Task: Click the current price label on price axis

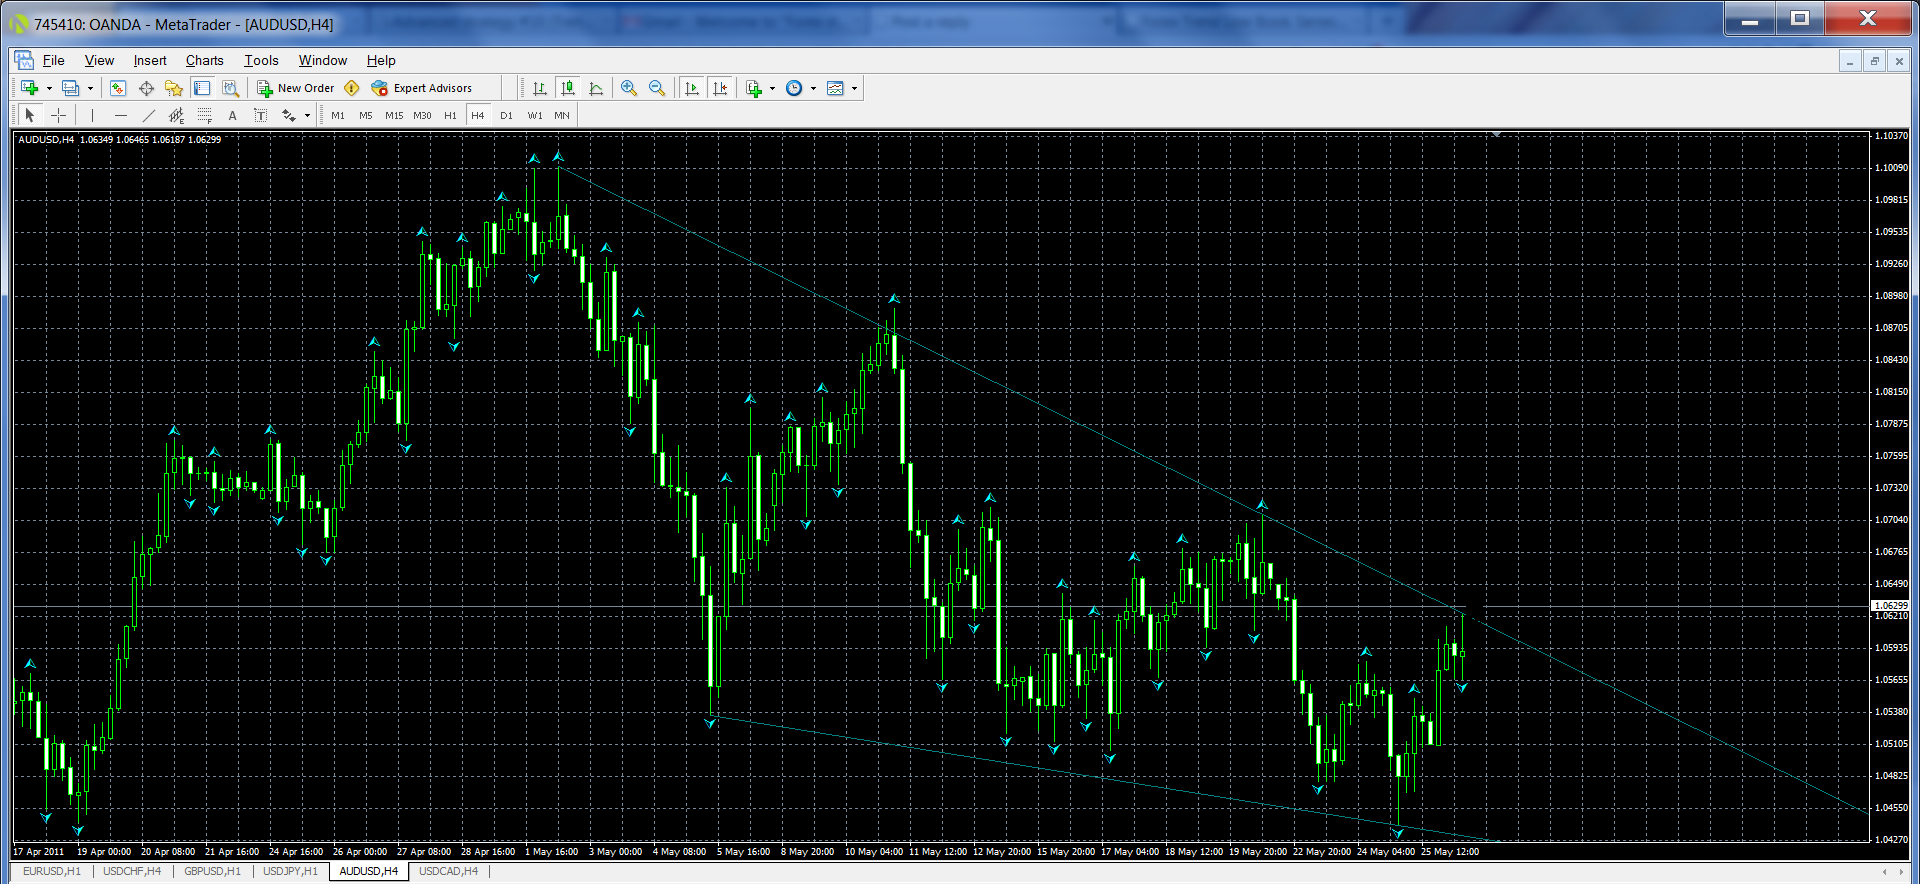Action: click(1890, 606)
